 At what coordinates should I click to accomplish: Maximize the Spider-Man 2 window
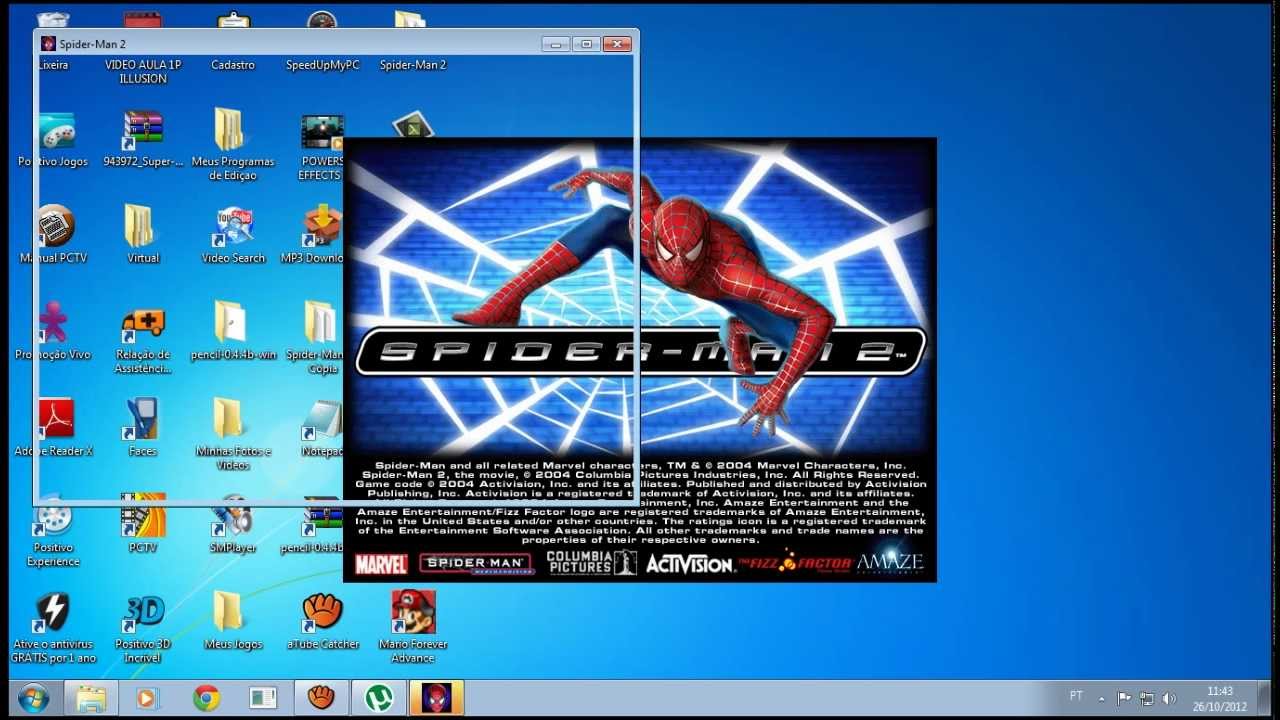pos(586,44)
